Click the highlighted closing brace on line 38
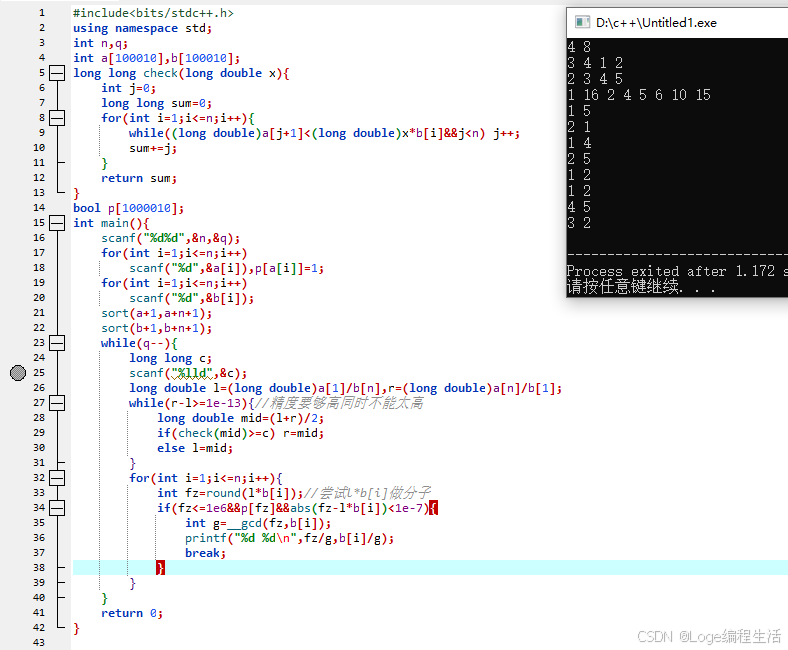Image resolution: width=788 pixels, height=650 pixels. [160, 568]
